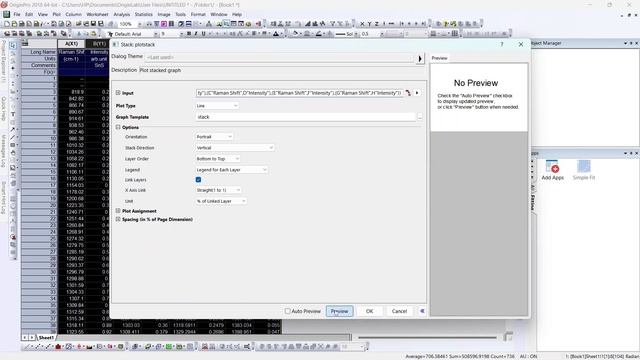Open the Plot menu

pyautogui.click(x=56, y=14)
